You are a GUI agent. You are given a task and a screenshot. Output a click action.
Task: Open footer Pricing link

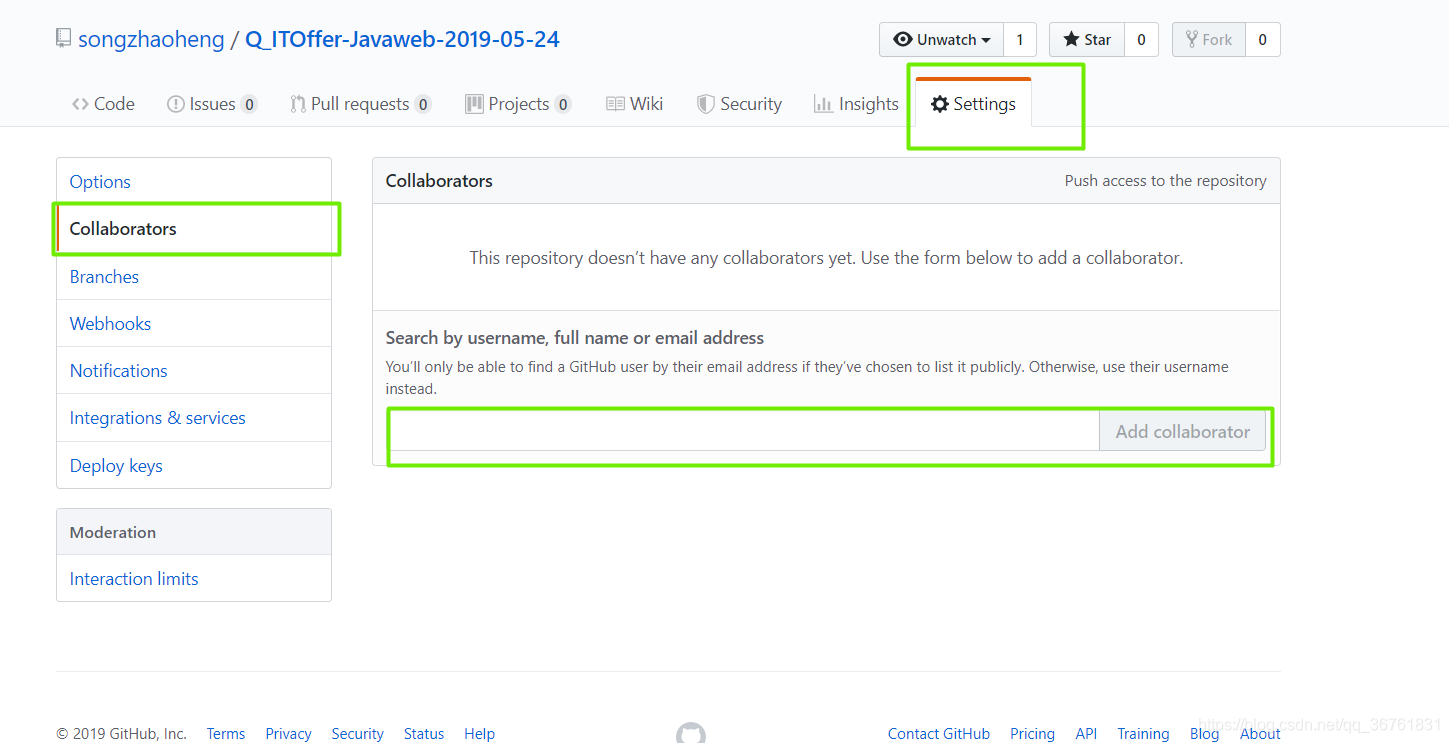point(1032,734)
